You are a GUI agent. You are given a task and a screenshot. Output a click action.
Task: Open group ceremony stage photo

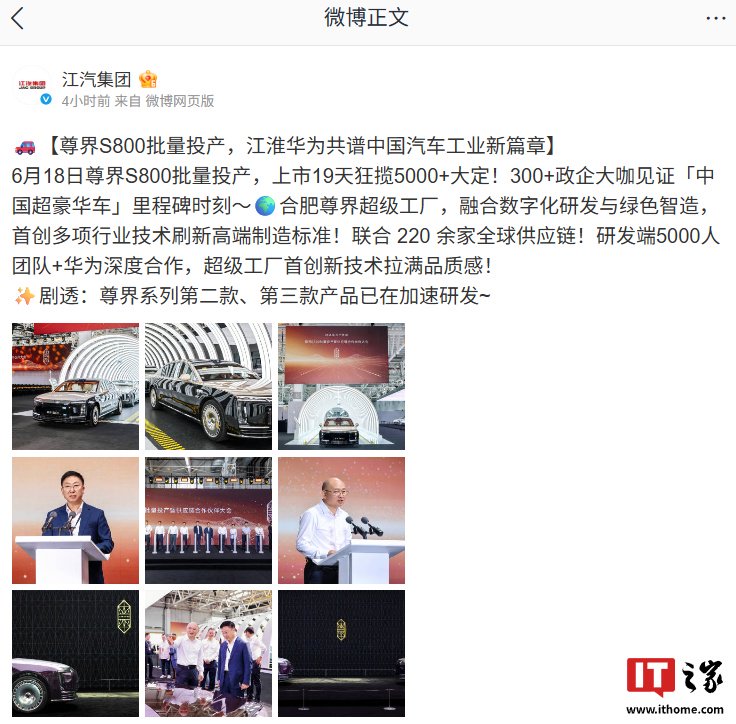click(x=208, y=520)
